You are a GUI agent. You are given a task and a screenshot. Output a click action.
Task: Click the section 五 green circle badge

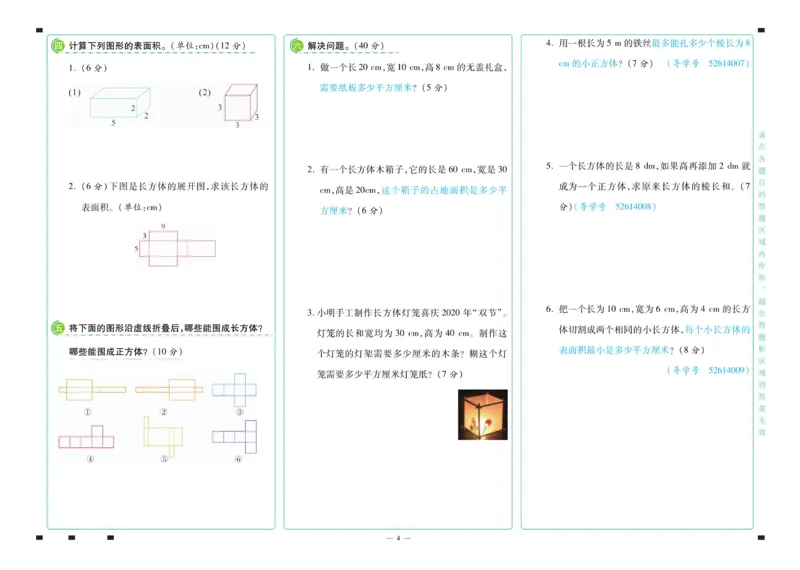click(x=58, y=328)
